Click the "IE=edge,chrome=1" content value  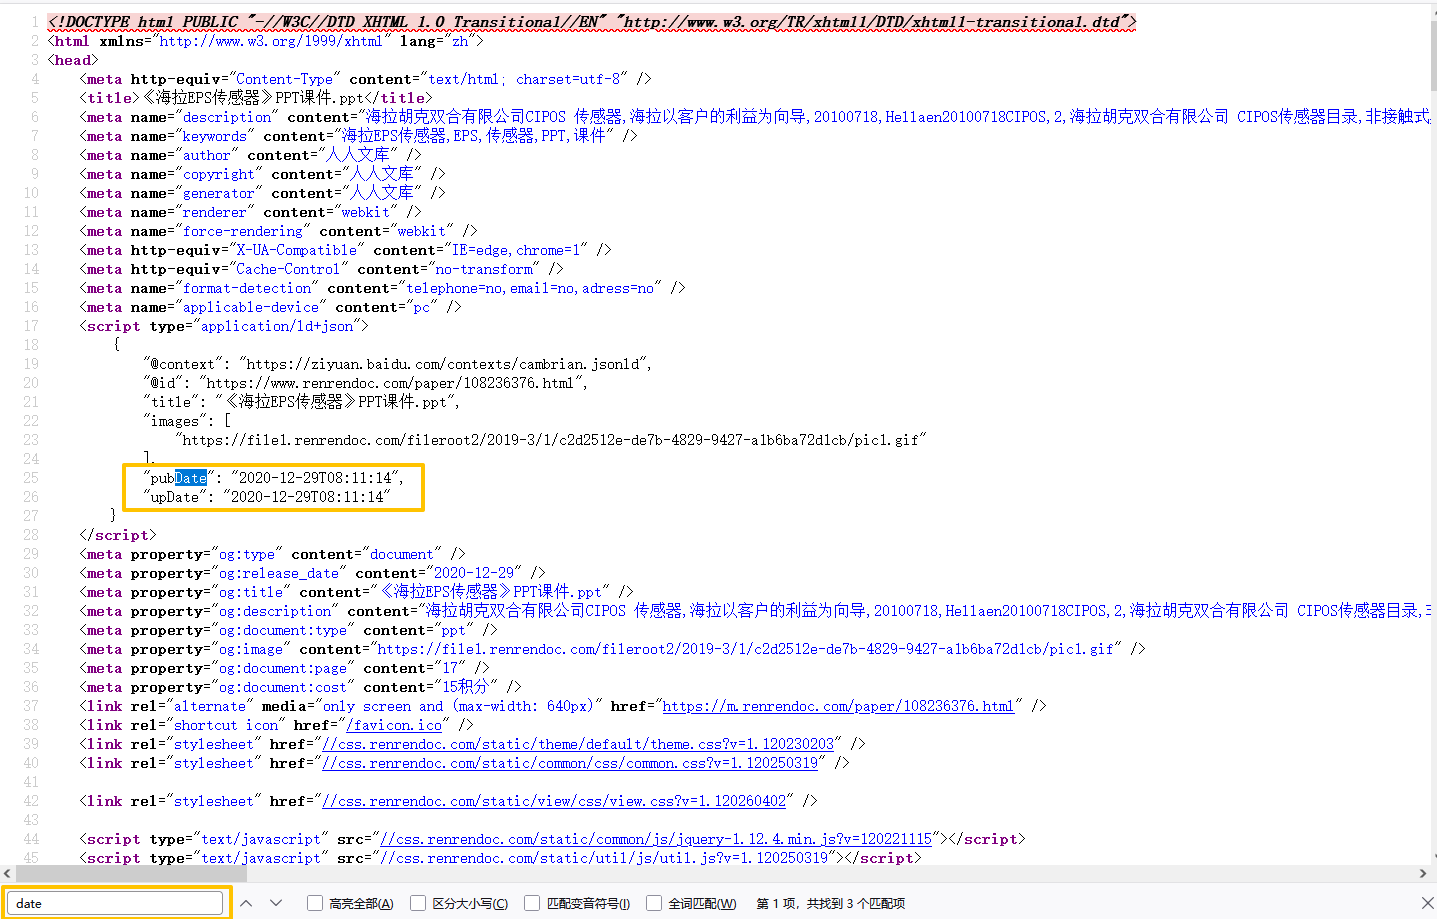pyautogui.click(x=516, y=250)
